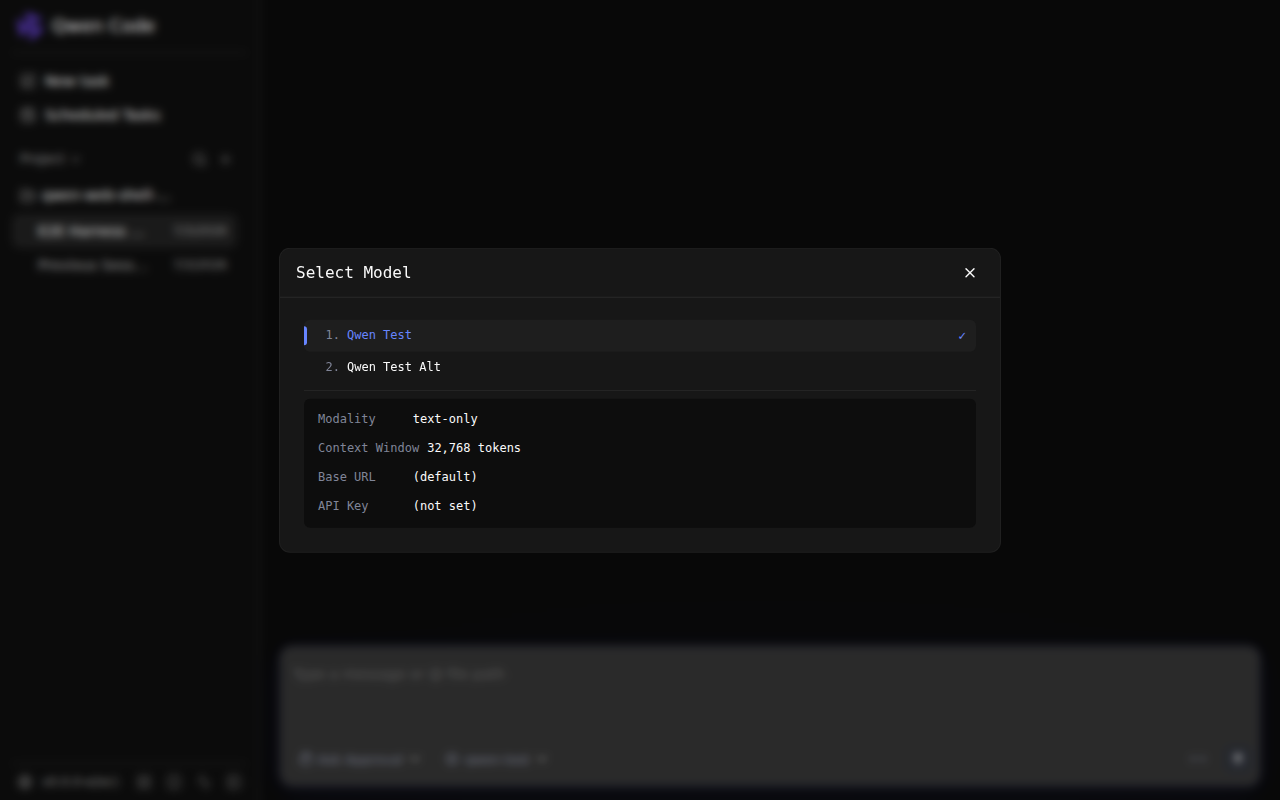
Task: Click the API Key label
Action: tap(343, 506)
